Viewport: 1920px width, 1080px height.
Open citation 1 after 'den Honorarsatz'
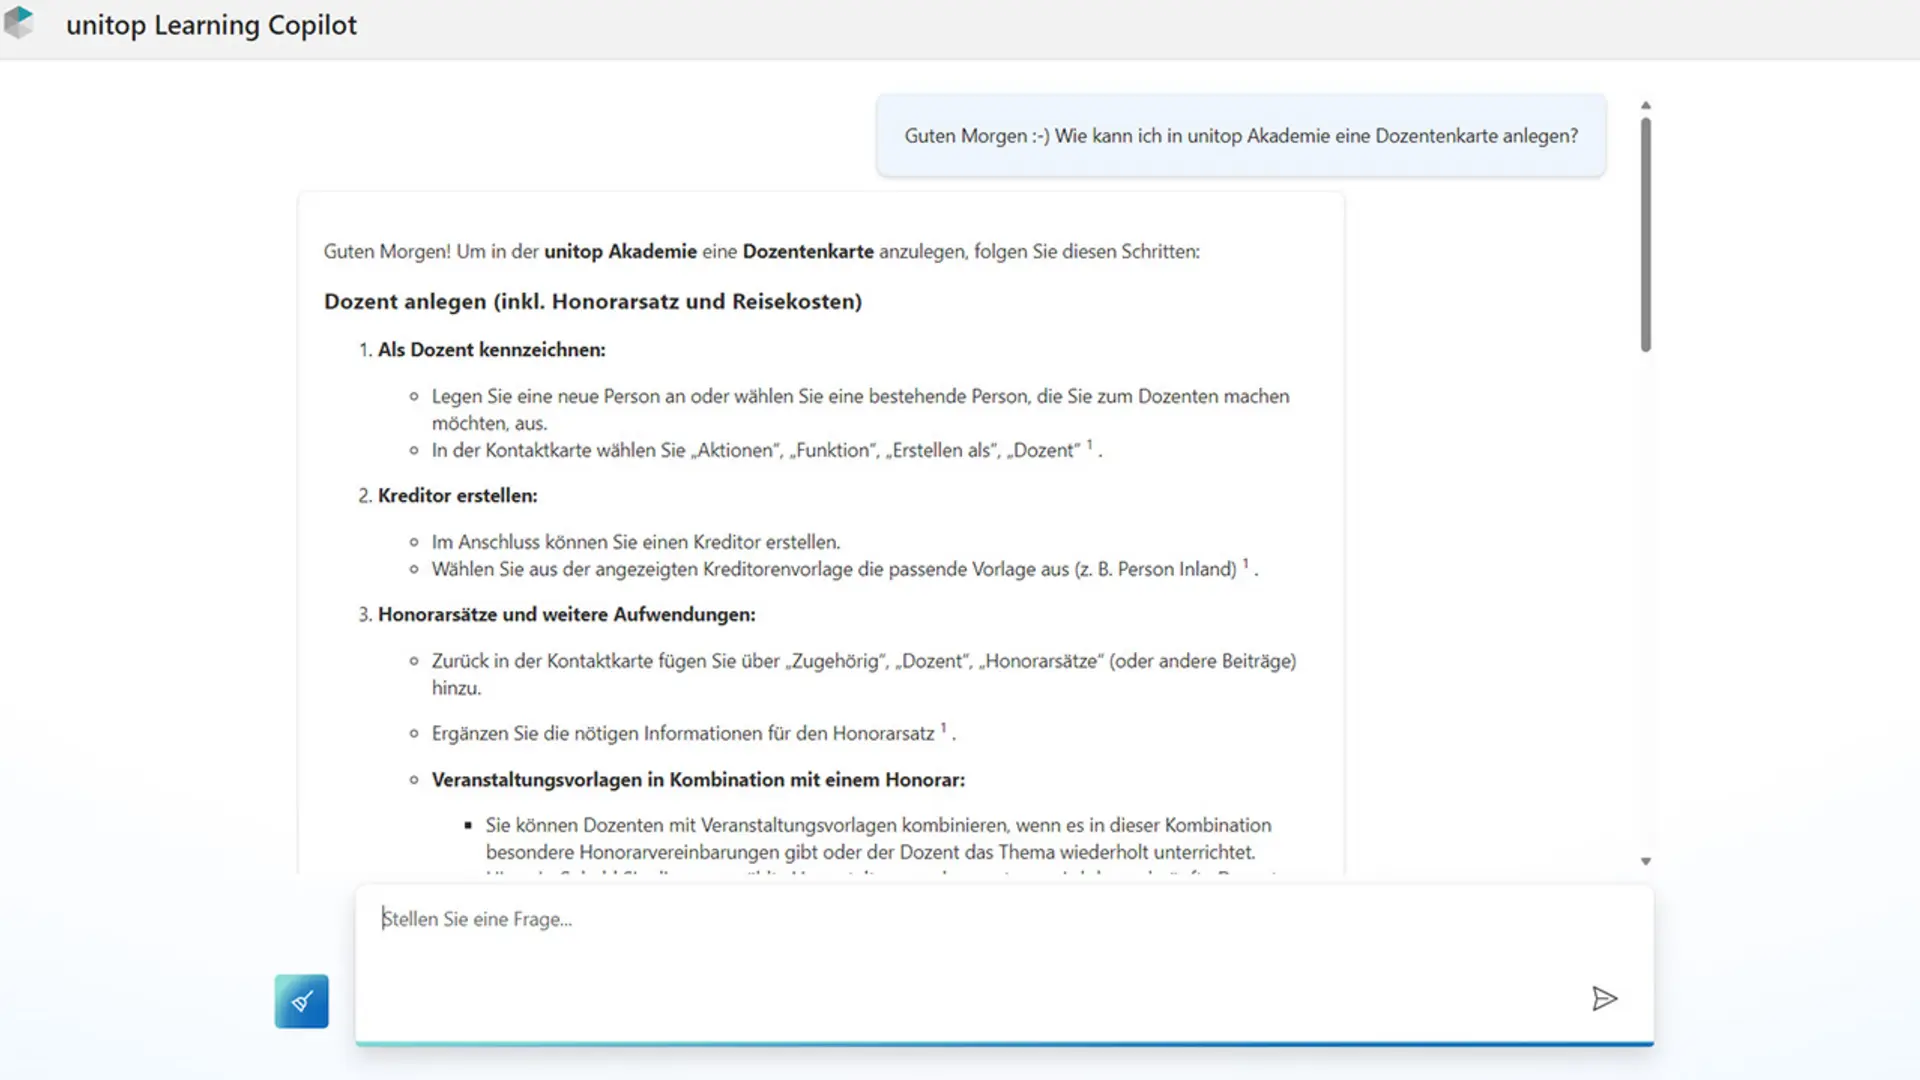pos(943,728)
